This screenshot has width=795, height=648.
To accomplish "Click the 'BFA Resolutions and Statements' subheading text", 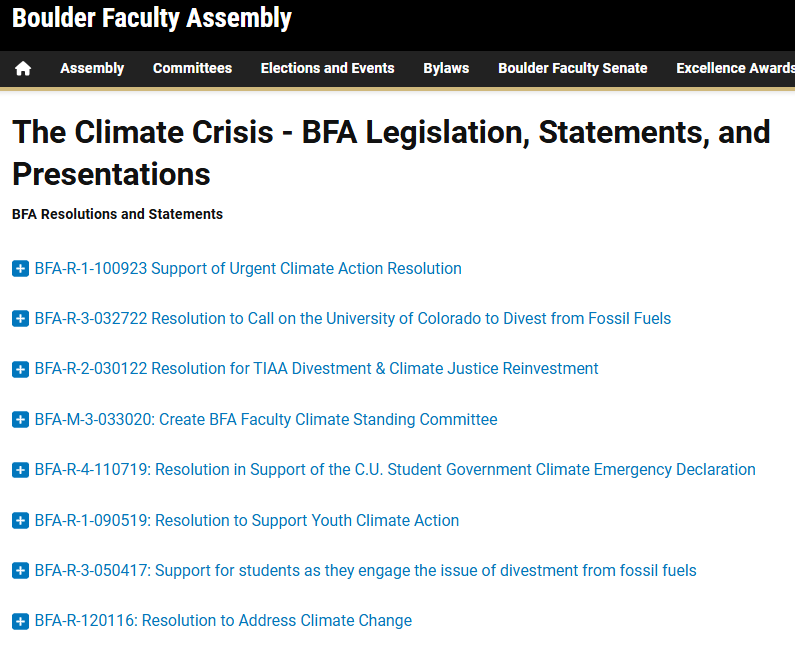I will click(117, 214).
